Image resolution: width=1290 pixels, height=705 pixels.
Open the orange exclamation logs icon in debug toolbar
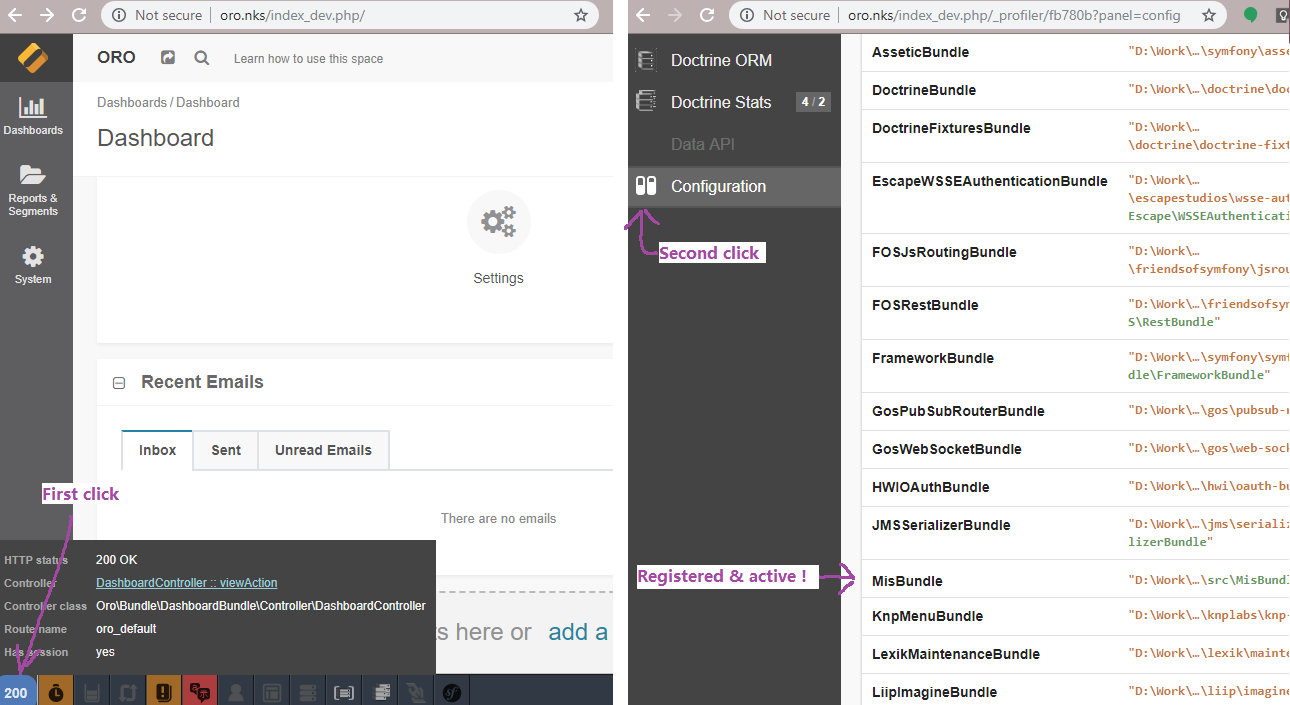[x=164, y=690]
